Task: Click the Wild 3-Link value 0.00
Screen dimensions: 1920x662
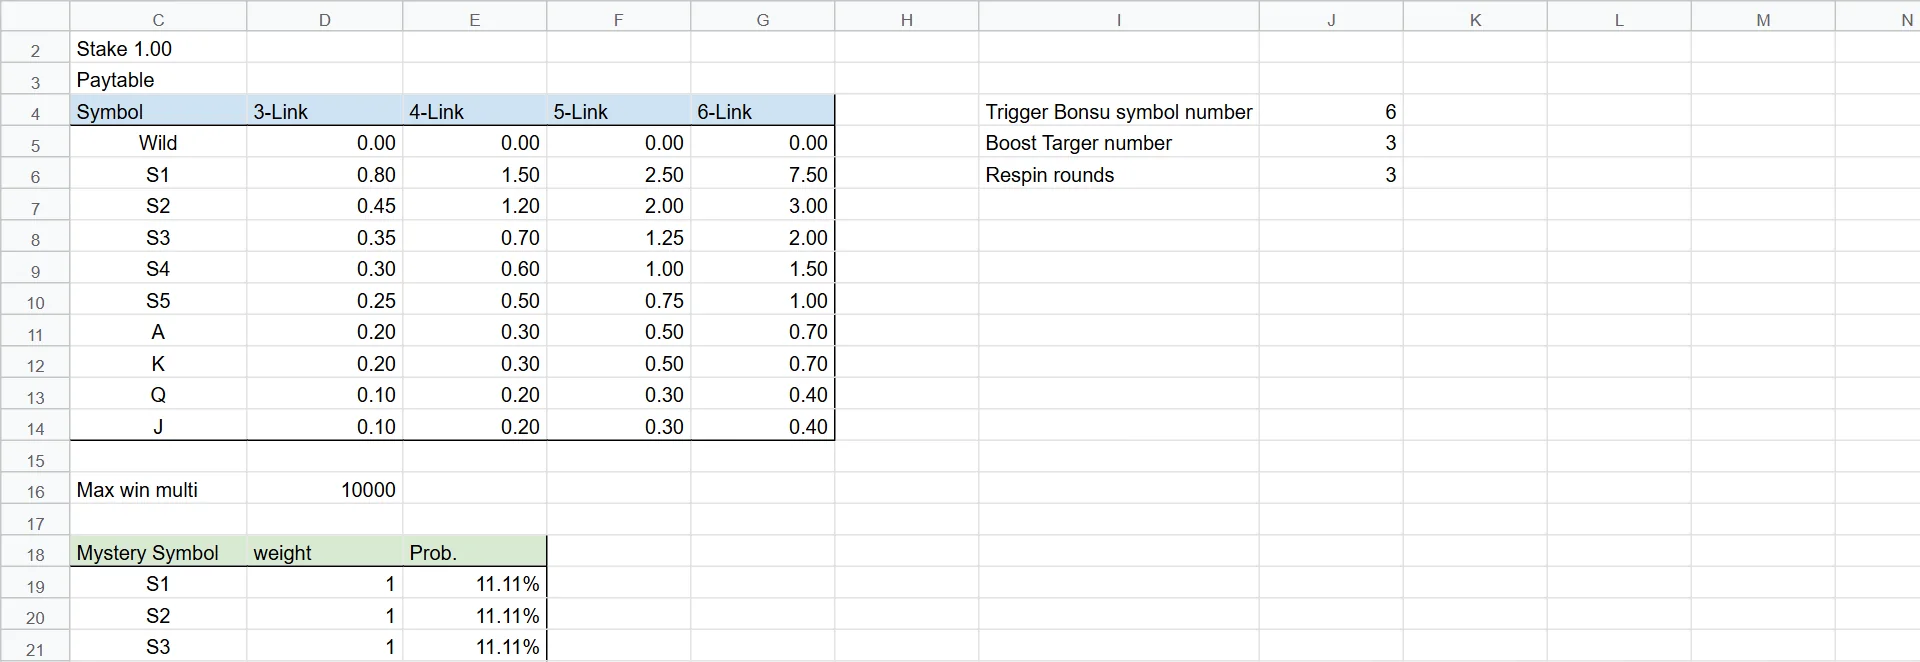Action: (324, 143)
